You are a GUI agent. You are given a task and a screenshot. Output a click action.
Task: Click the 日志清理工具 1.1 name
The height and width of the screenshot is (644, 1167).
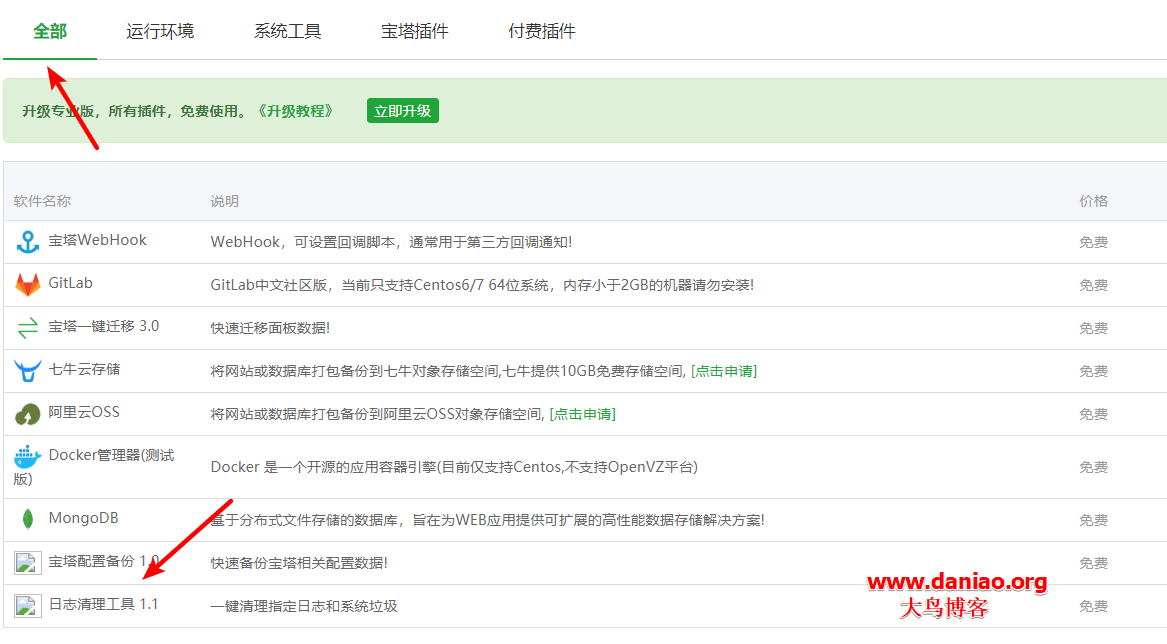click(103, 604)
